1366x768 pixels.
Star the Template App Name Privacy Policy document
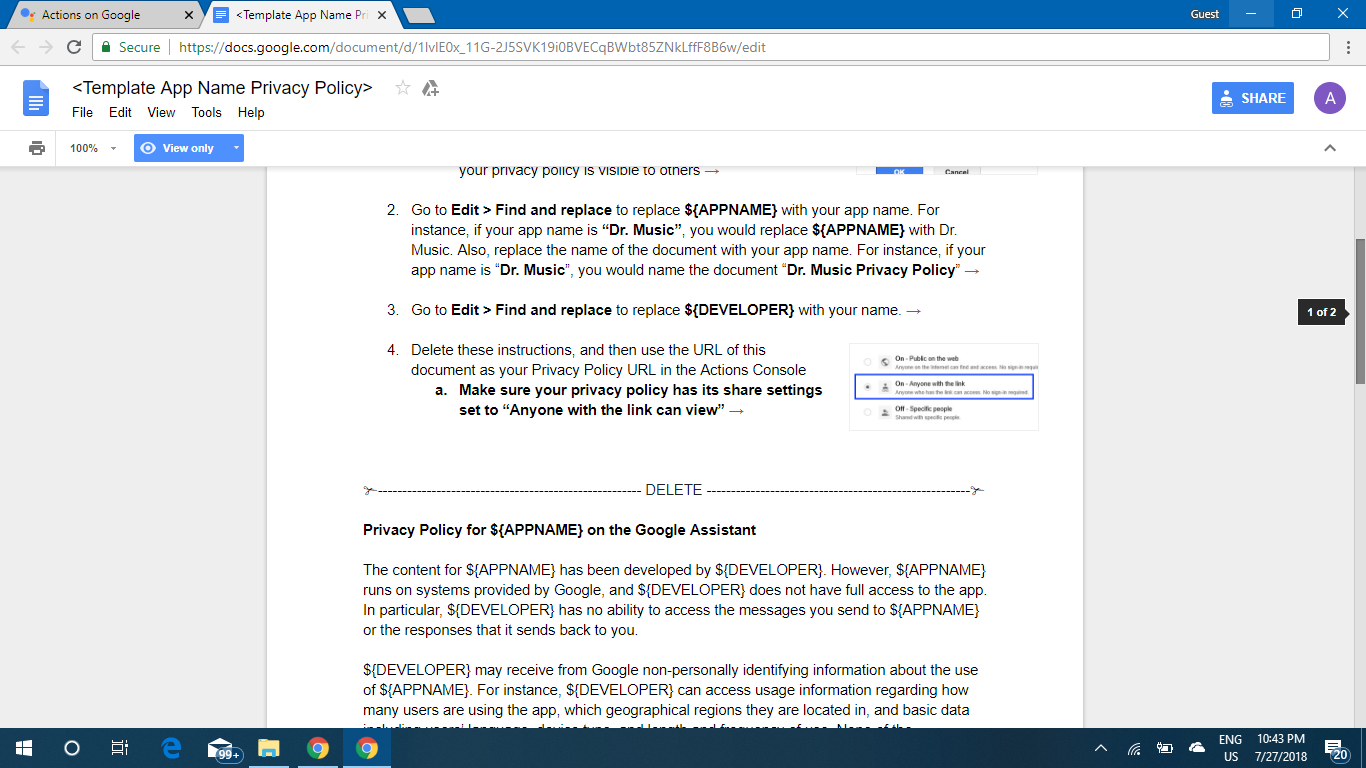[403, 88]
